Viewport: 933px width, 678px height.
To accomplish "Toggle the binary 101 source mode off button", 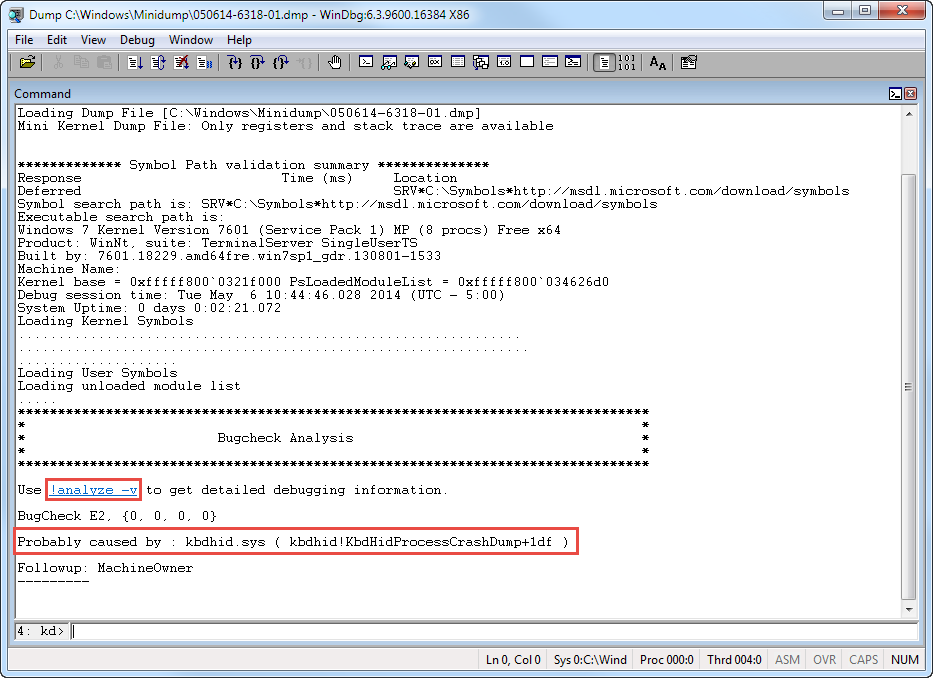I will point(627,62).
